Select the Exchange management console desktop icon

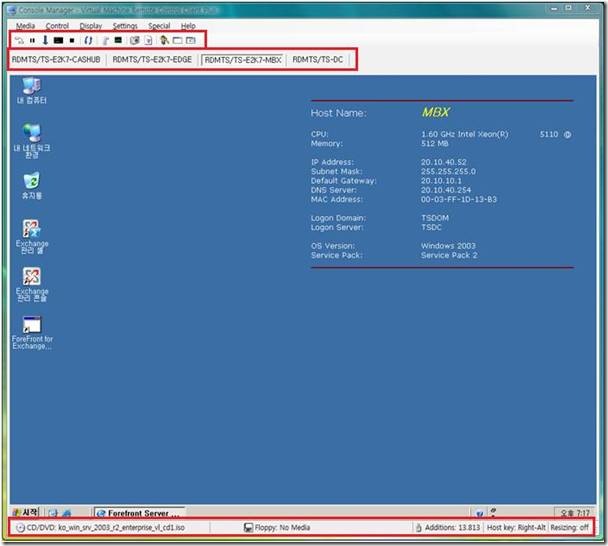pyautogui.click(x=32, y=284)
